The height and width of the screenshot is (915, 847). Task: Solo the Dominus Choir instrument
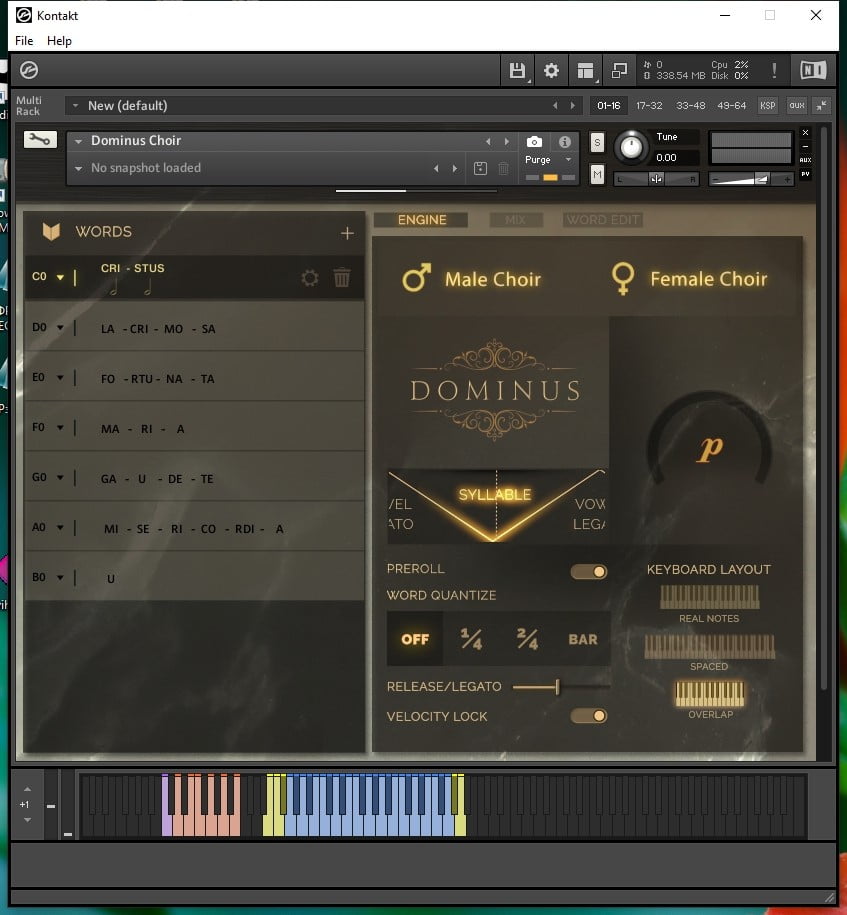coord(597,142)
